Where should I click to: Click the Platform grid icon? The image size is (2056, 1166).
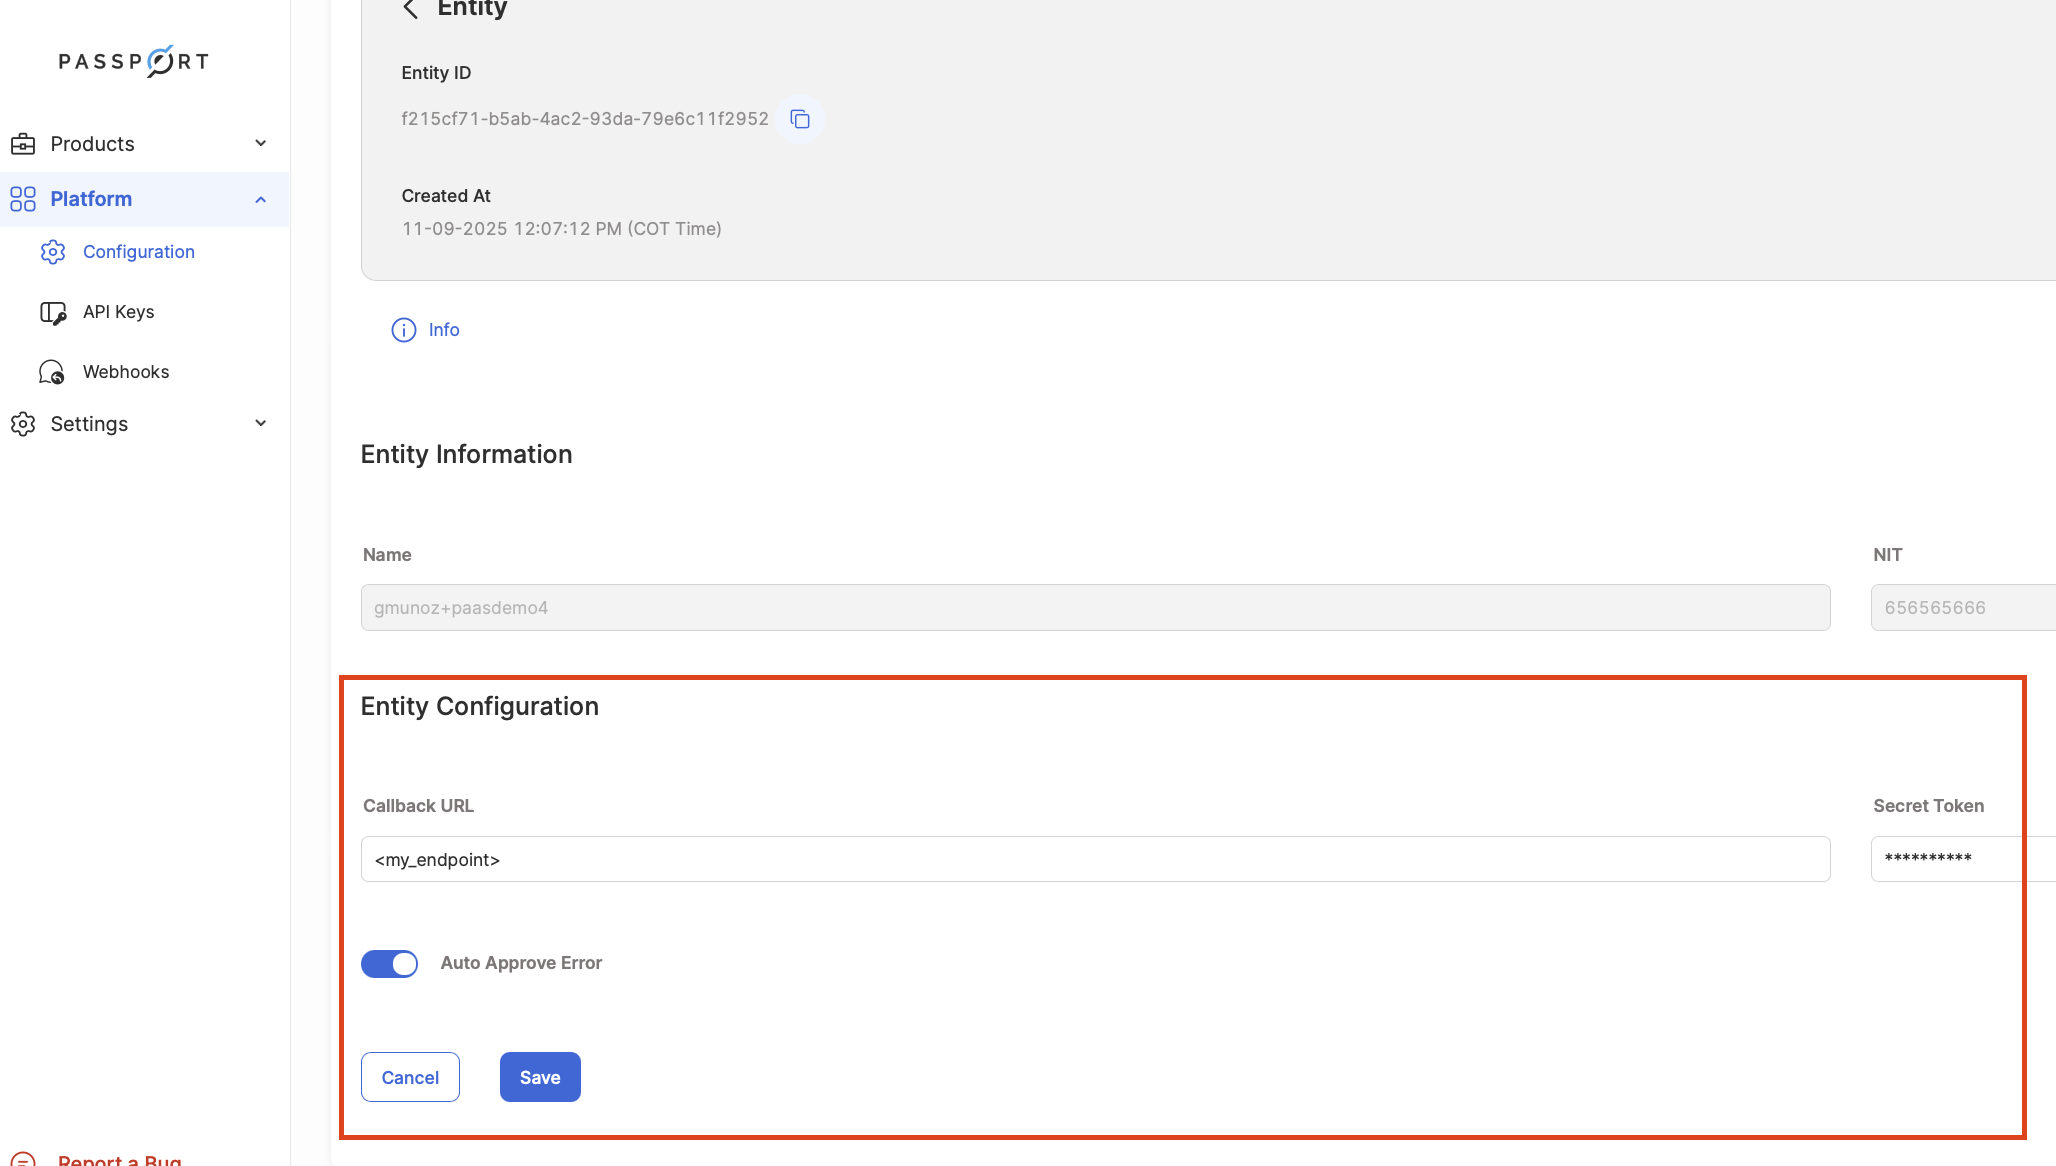coord(23,199)
